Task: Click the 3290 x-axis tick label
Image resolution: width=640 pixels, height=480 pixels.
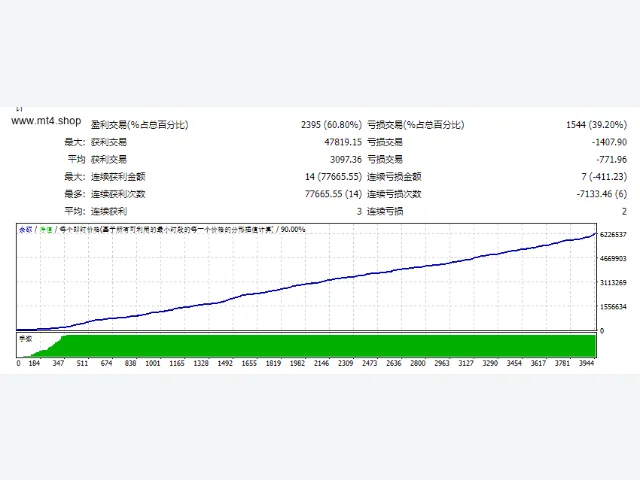Action: pos(490,363)
